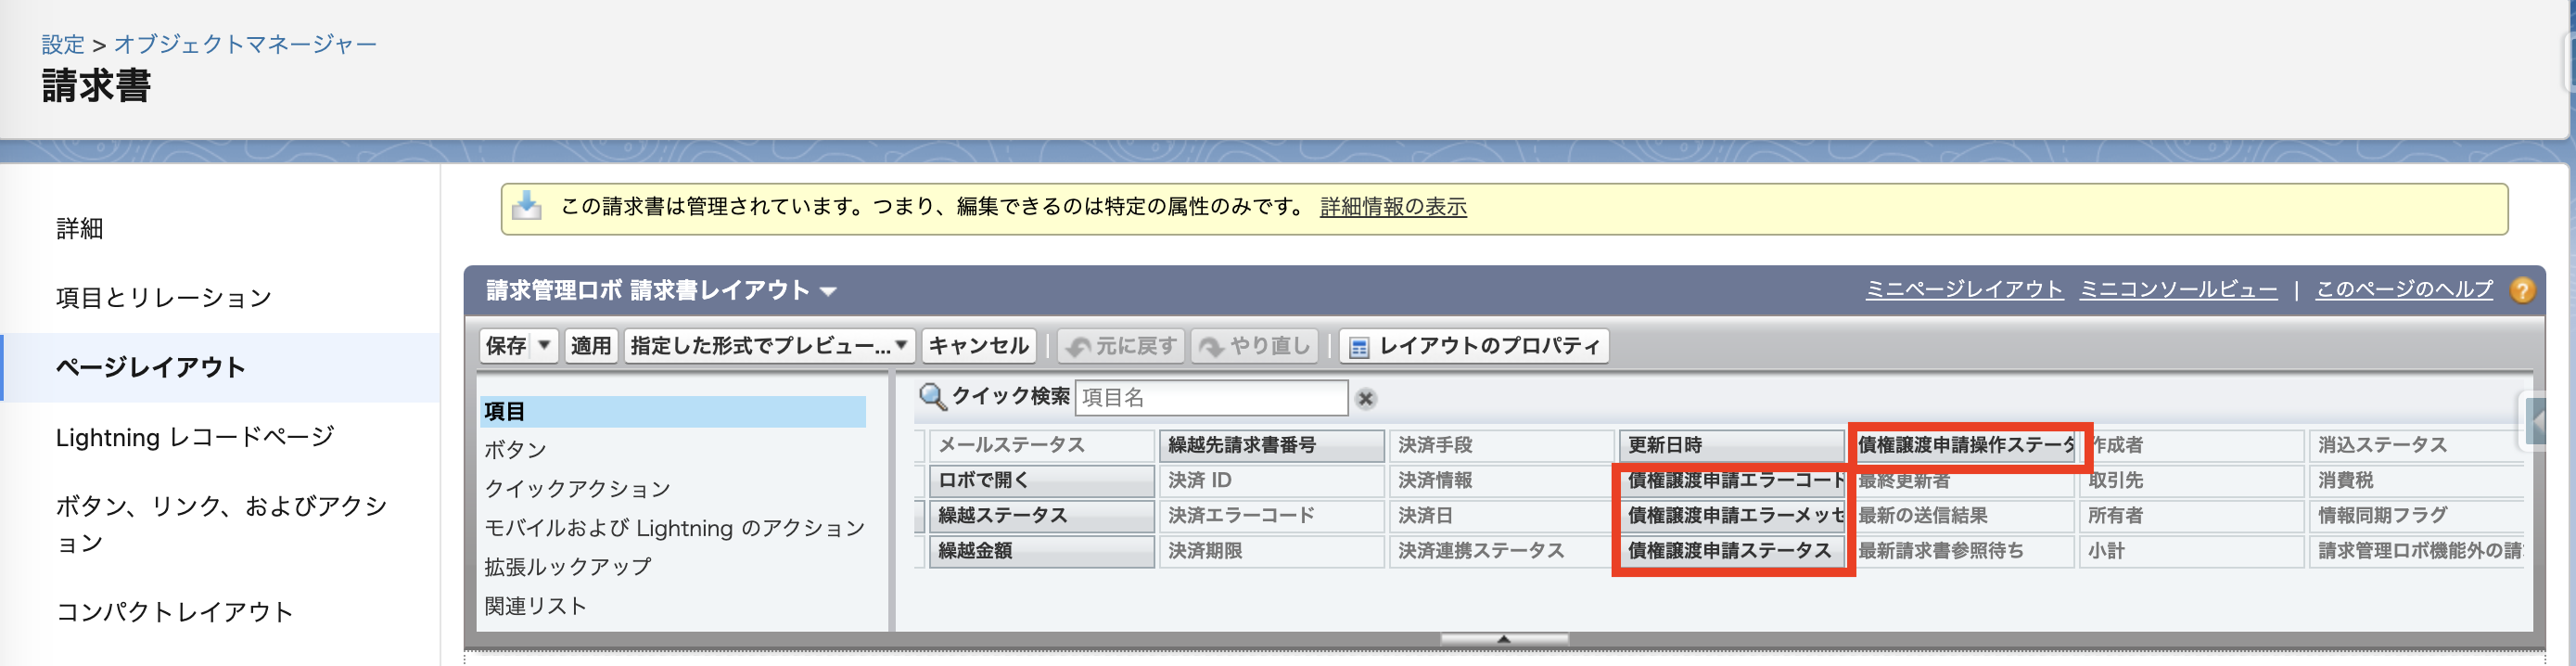Click the クイック検索 項目名 input field
This screenshot has width=2576, height=666.
(x=1211, y=398)
